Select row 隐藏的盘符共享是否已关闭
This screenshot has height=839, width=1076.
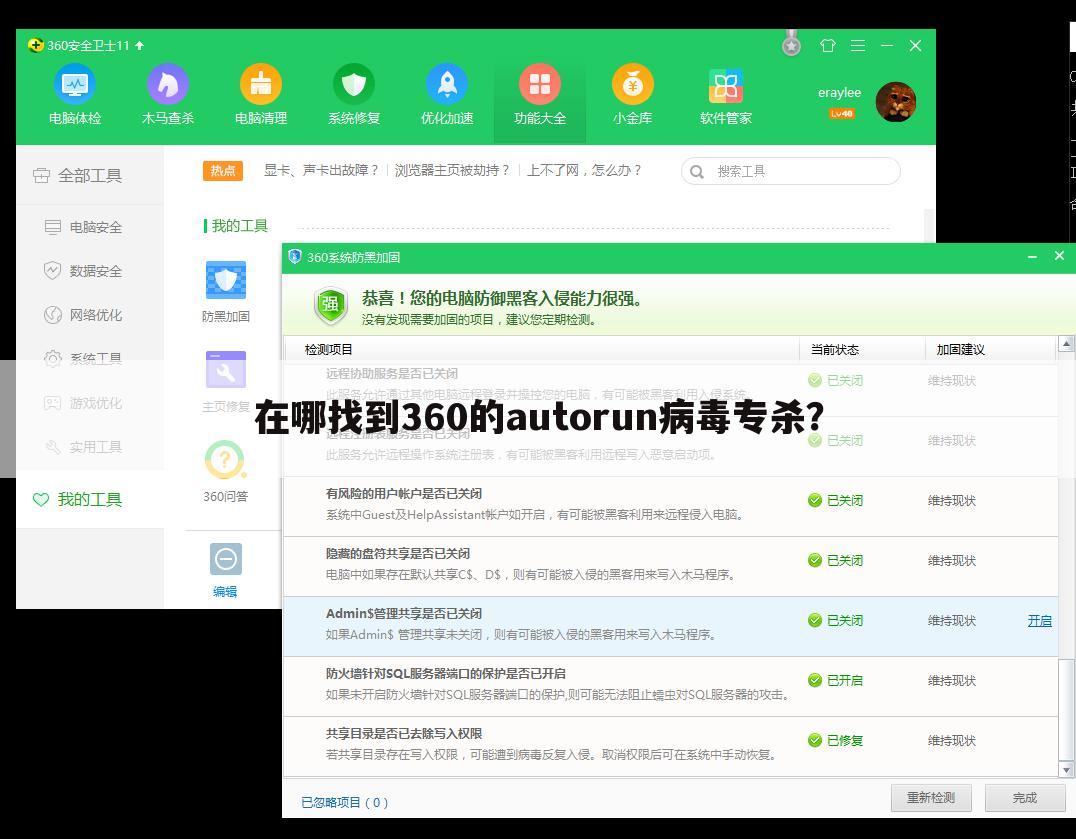coord(670,567)
